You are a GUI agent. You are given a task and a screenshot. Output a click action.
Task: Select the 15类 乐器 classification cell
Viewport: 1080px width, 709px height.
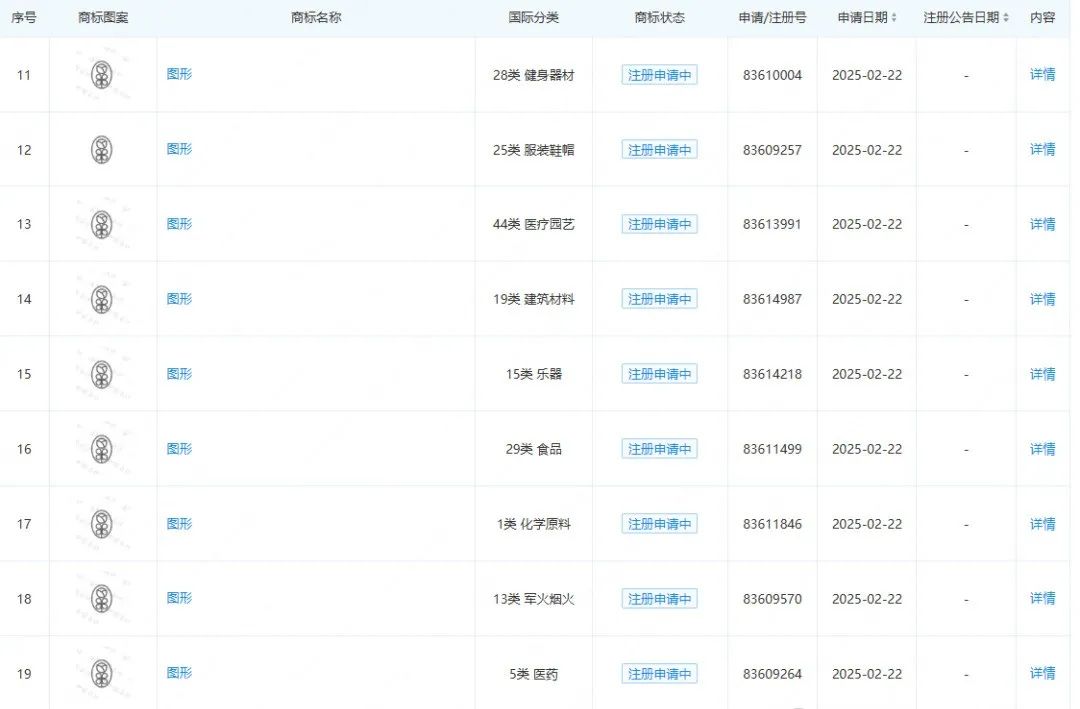(533, 375)
